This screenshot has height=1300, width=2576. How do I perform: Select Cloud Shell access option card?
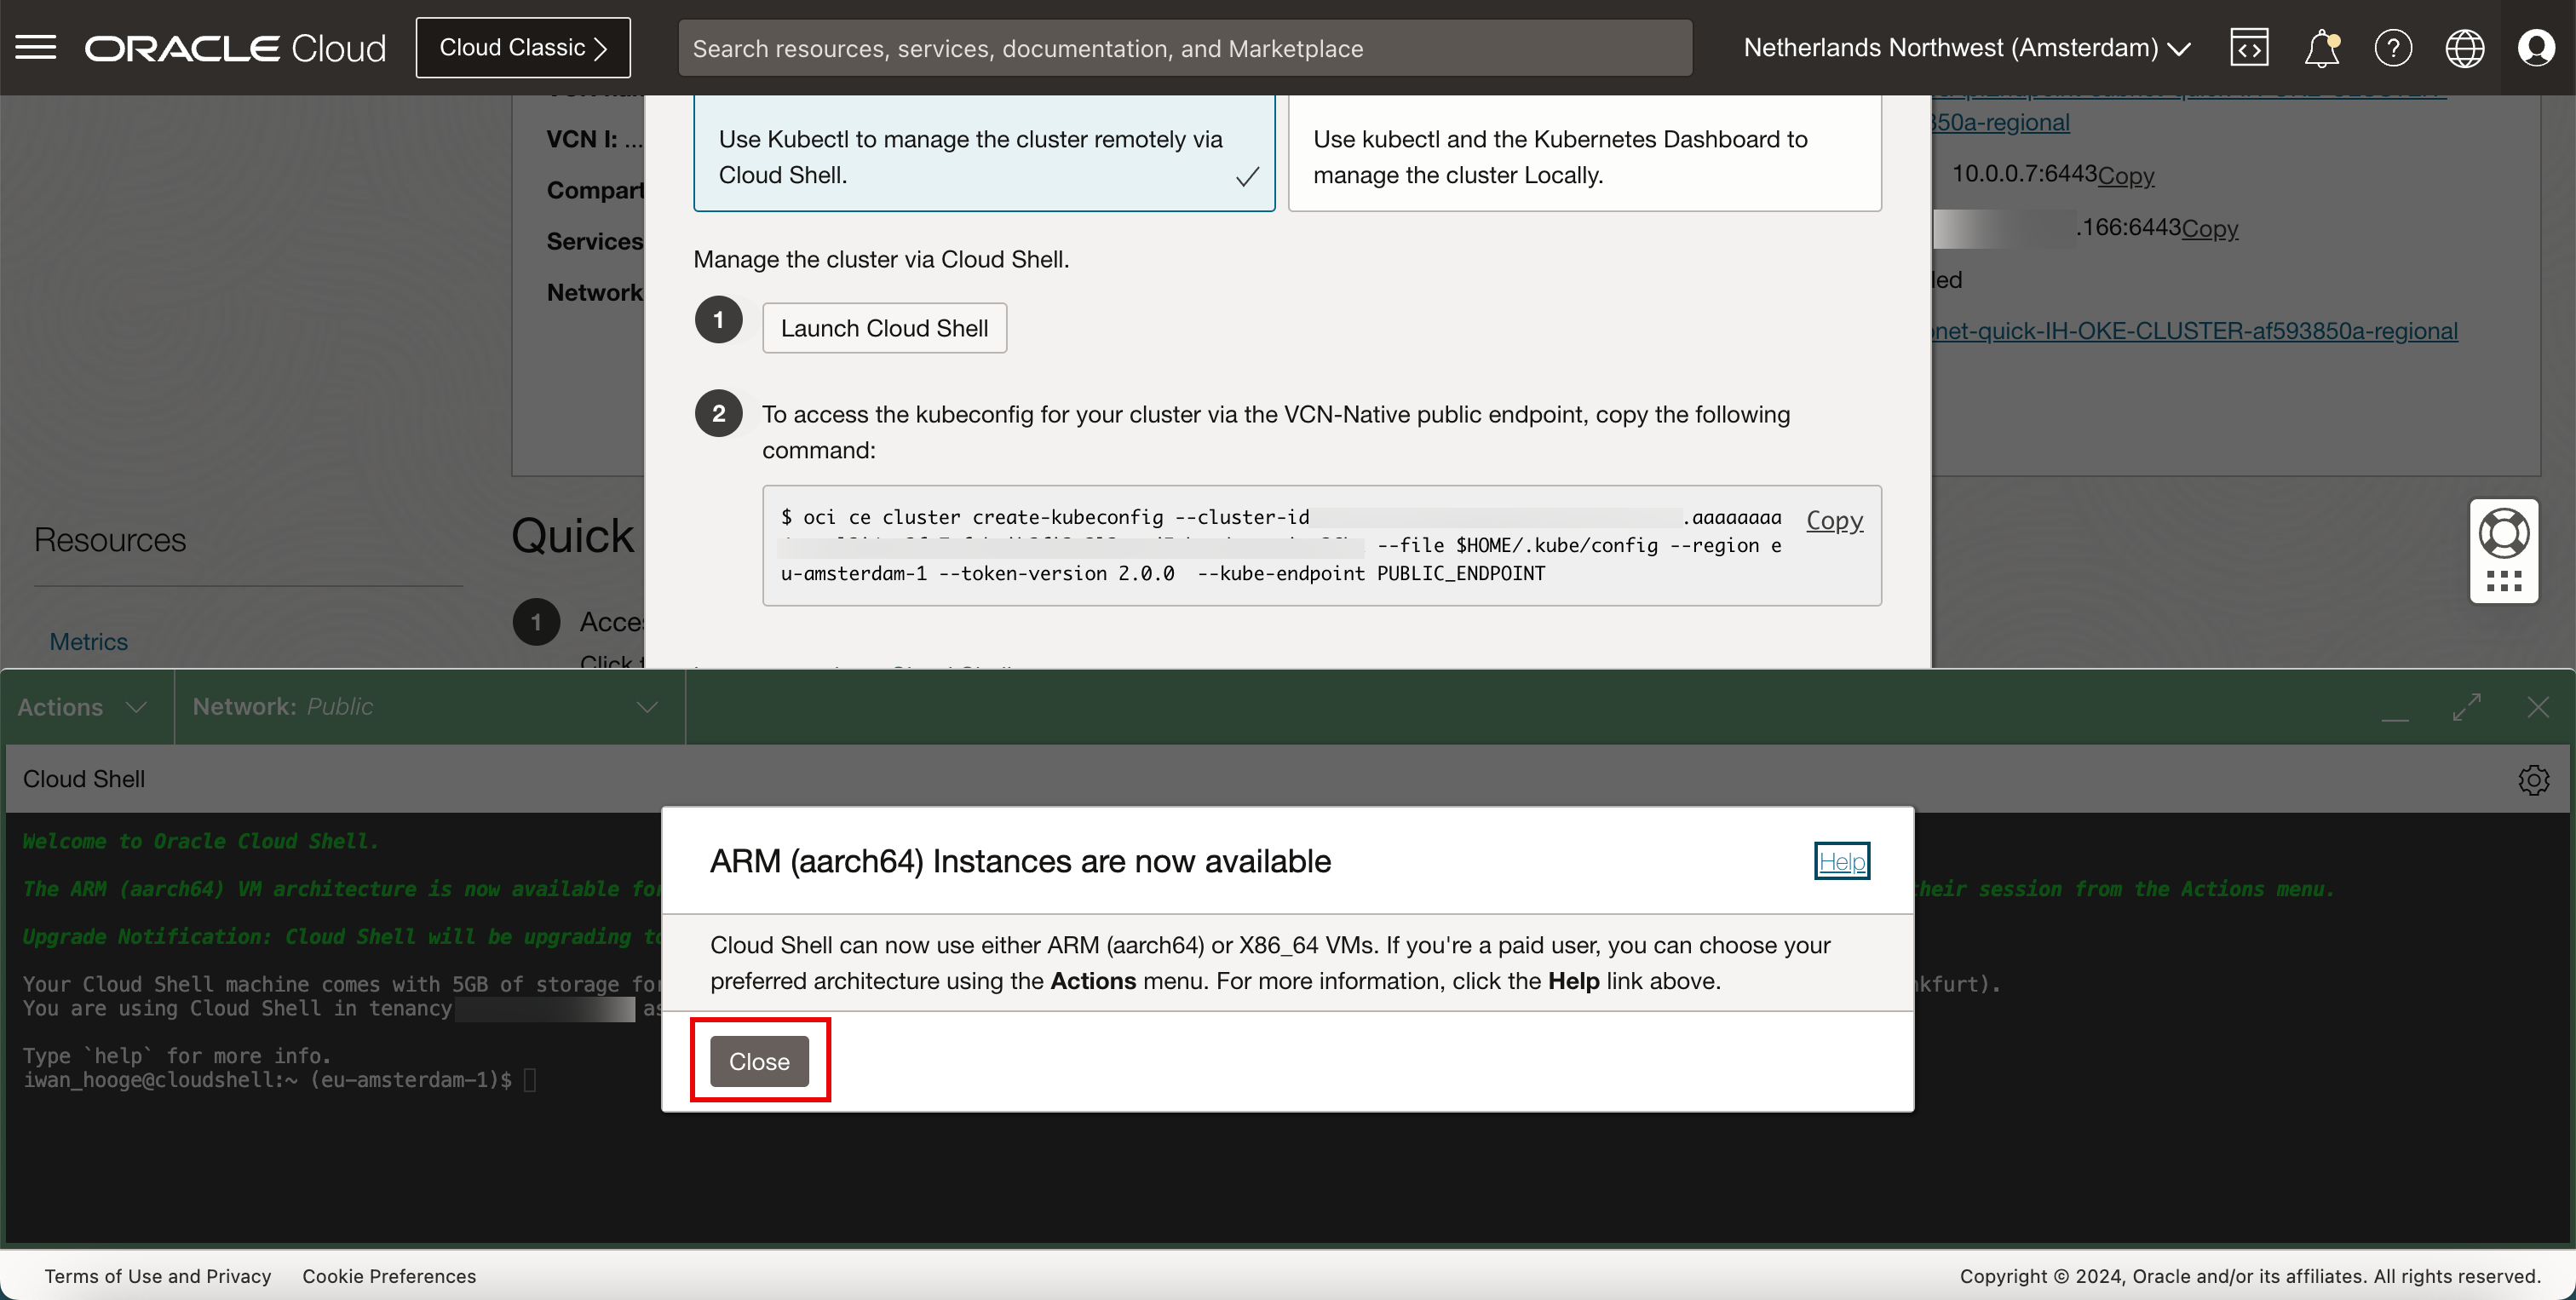984,154
